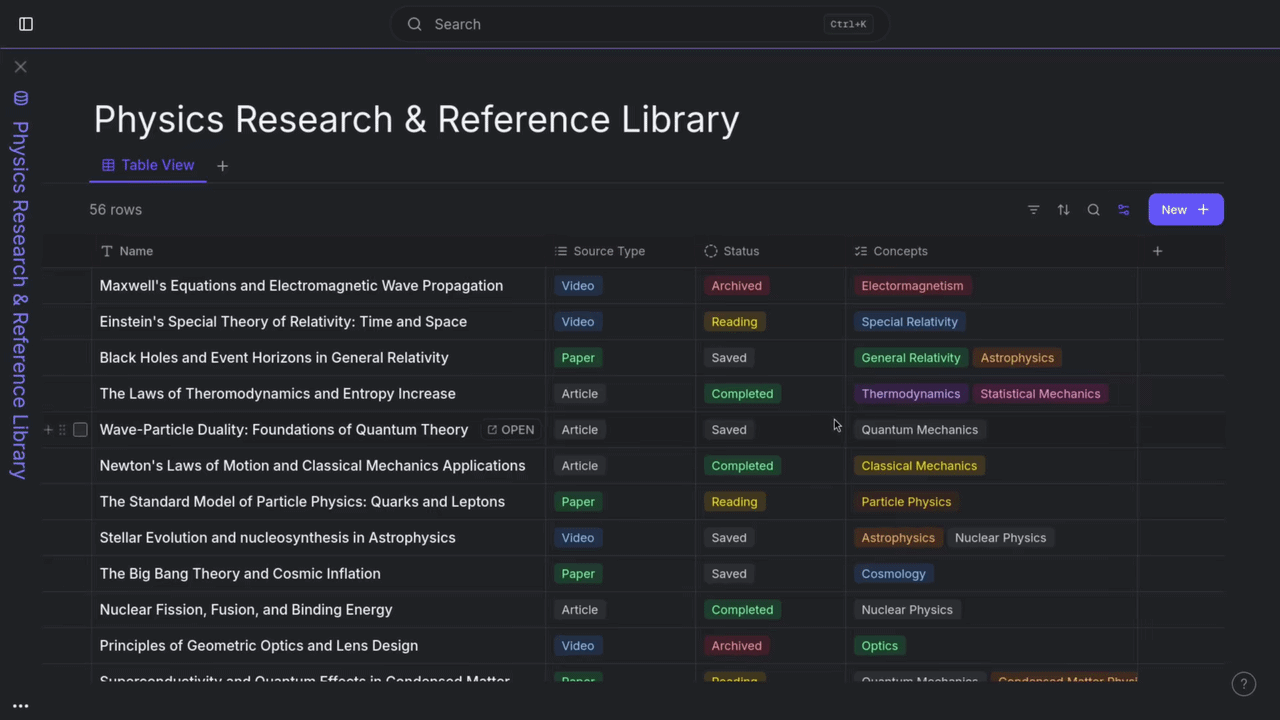Click The Laws of Theromodynamics and Entropy Increase
The height and width of the screenshot is (720, 1280).
(277, 394)
